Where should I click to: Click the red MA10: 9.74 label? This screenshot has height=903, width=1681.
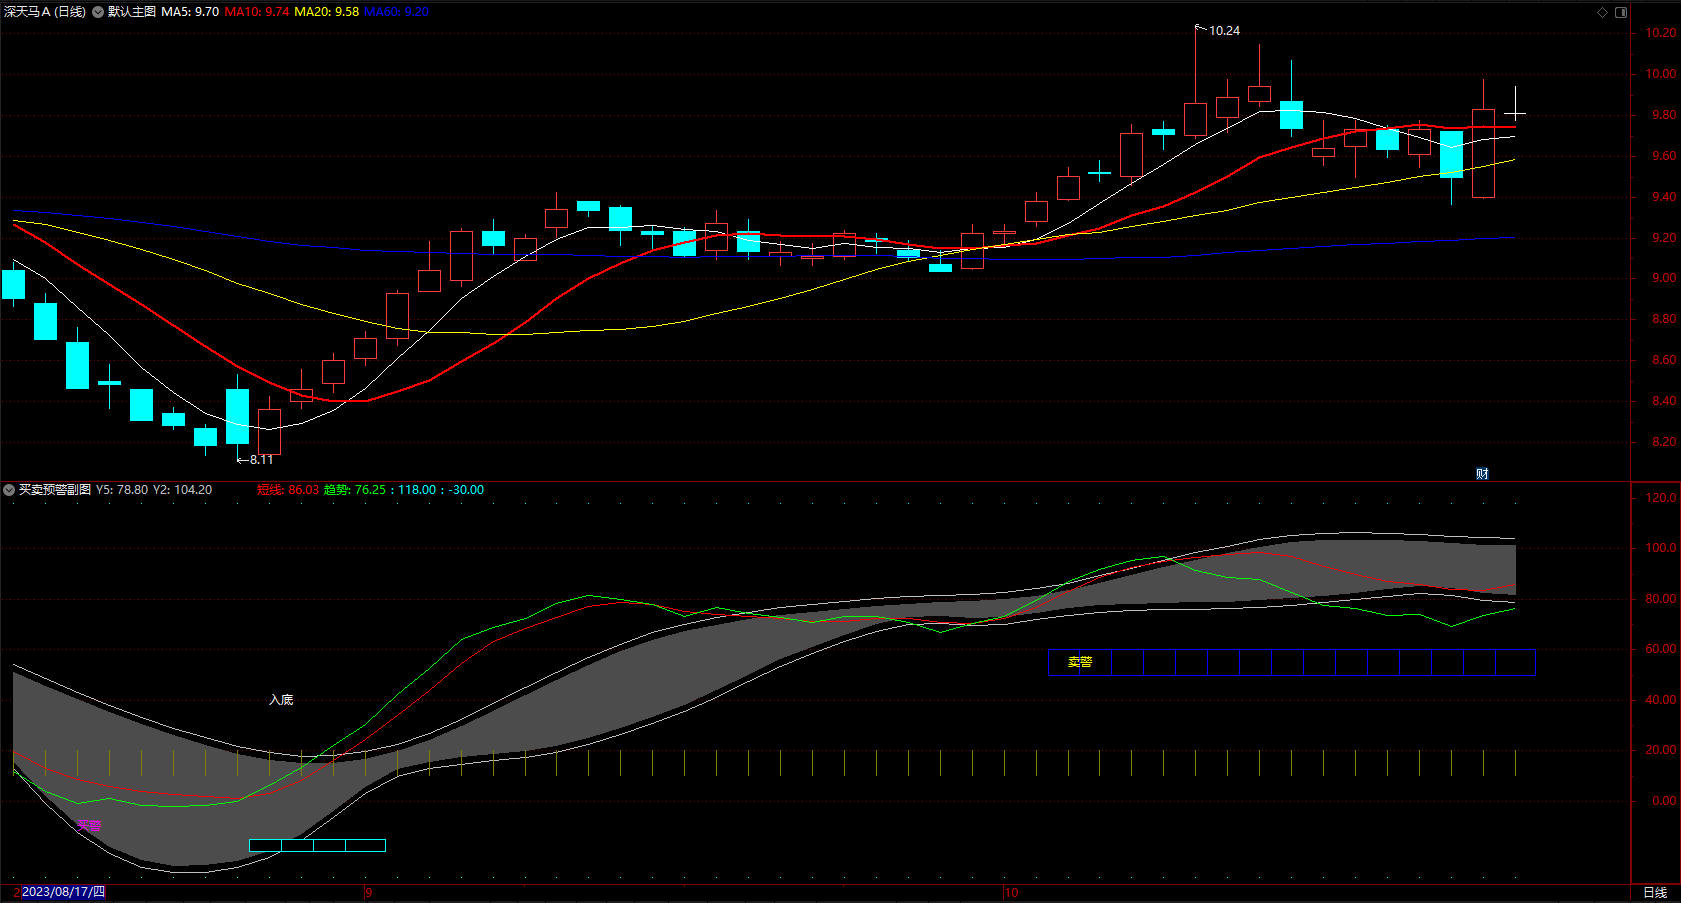257,12
